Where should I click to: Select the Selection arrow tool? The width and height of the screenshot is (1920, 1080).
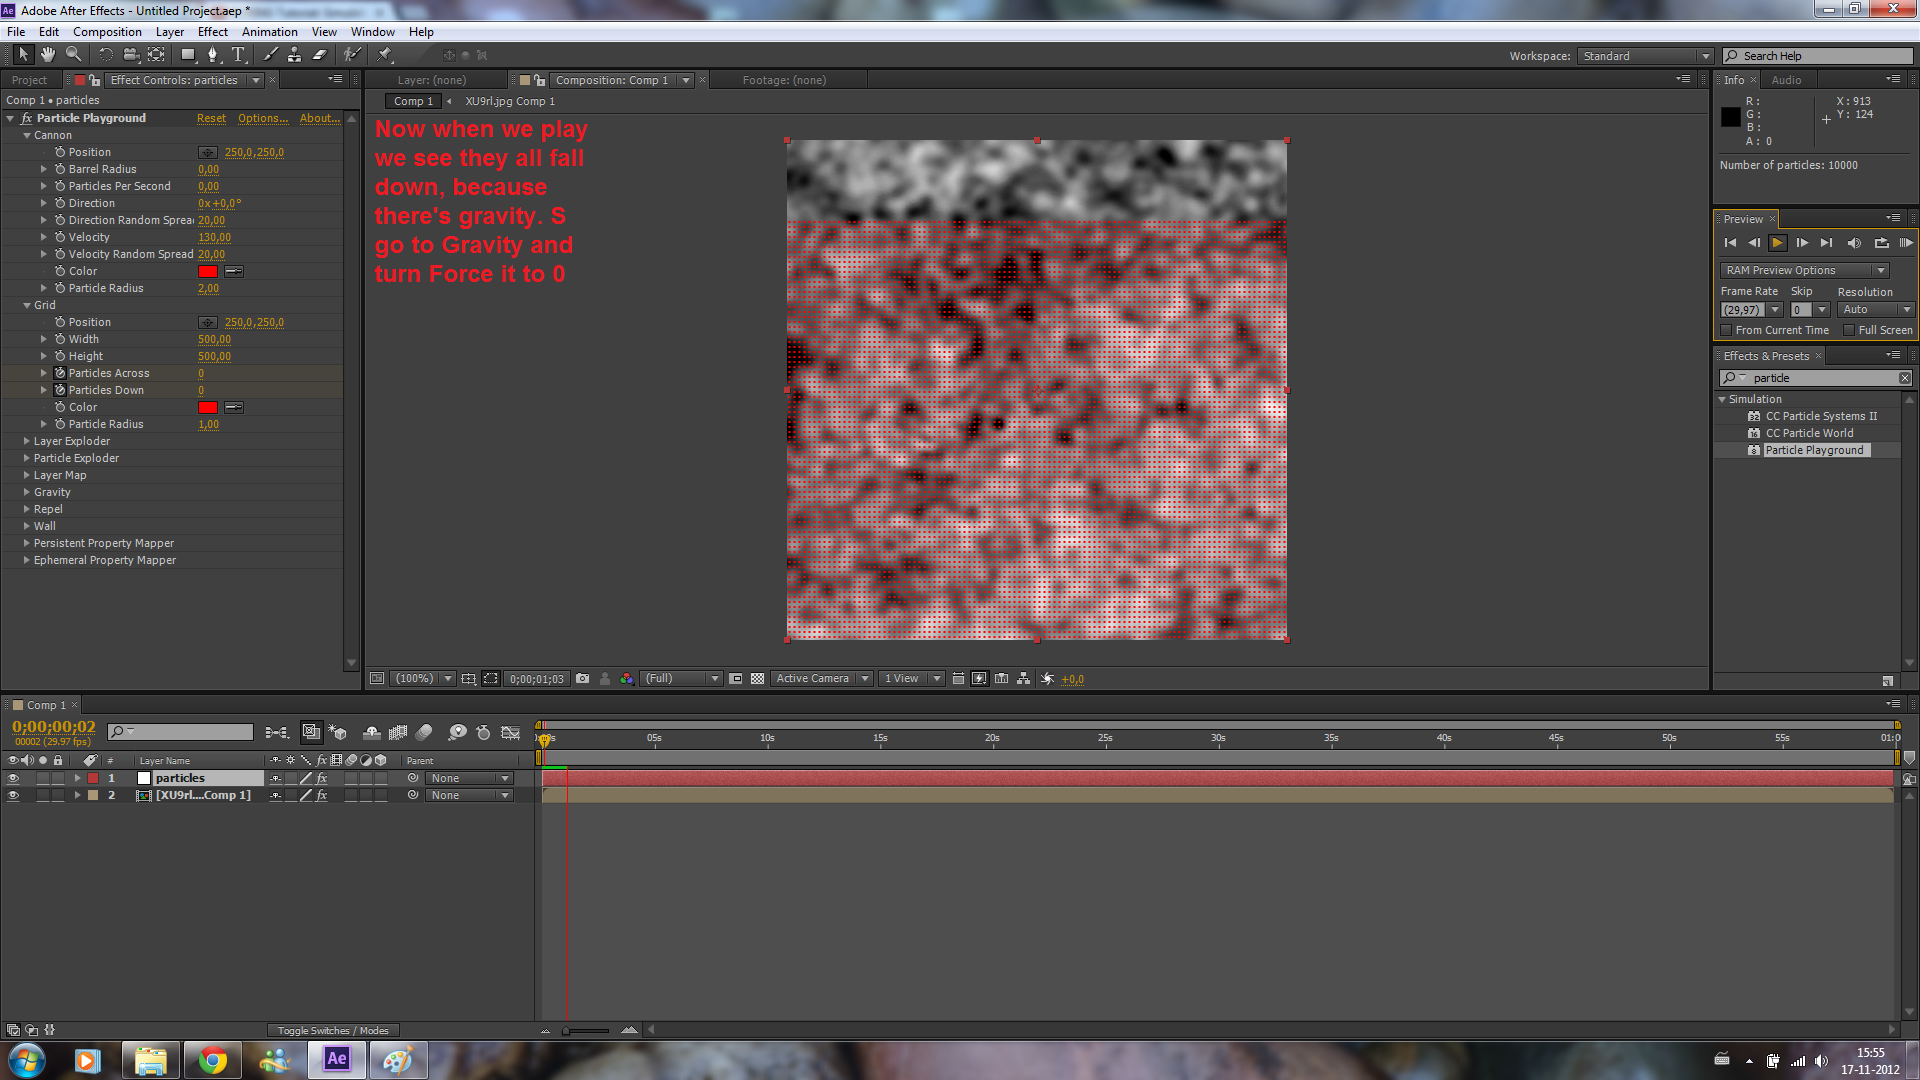[x=23, y=55]
